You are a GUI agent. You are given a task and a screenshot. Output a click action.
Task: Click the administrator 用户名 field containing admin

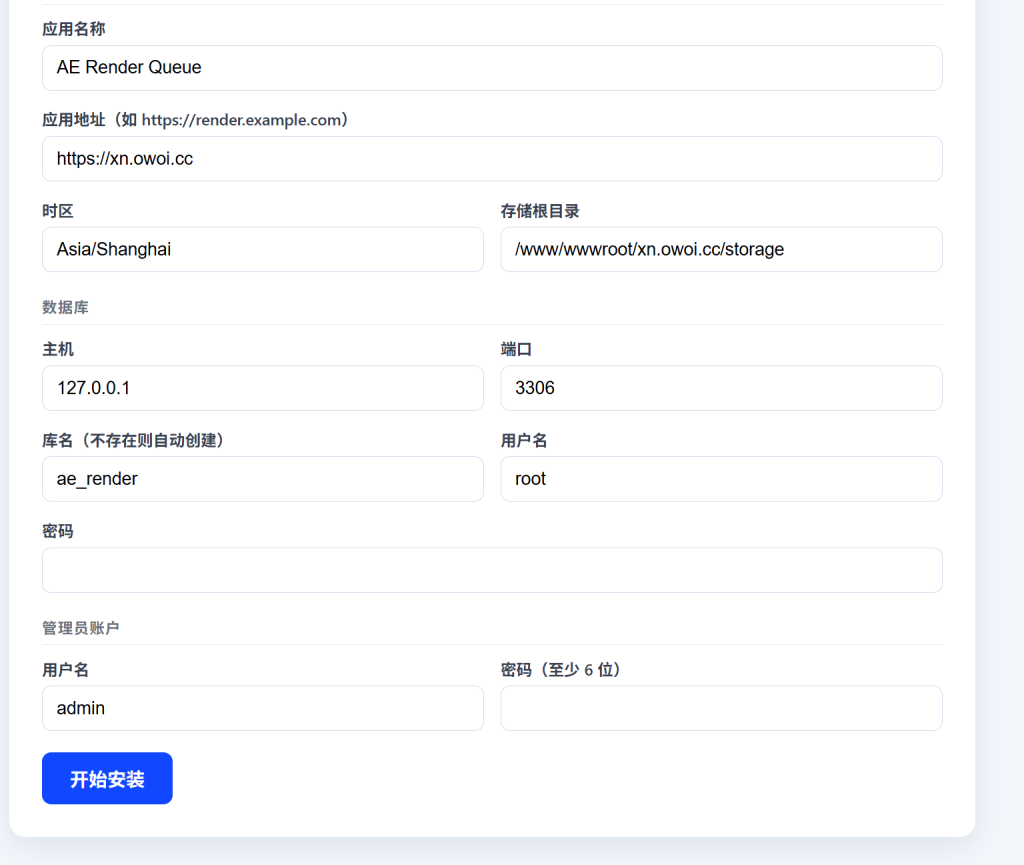coord(262,708)
